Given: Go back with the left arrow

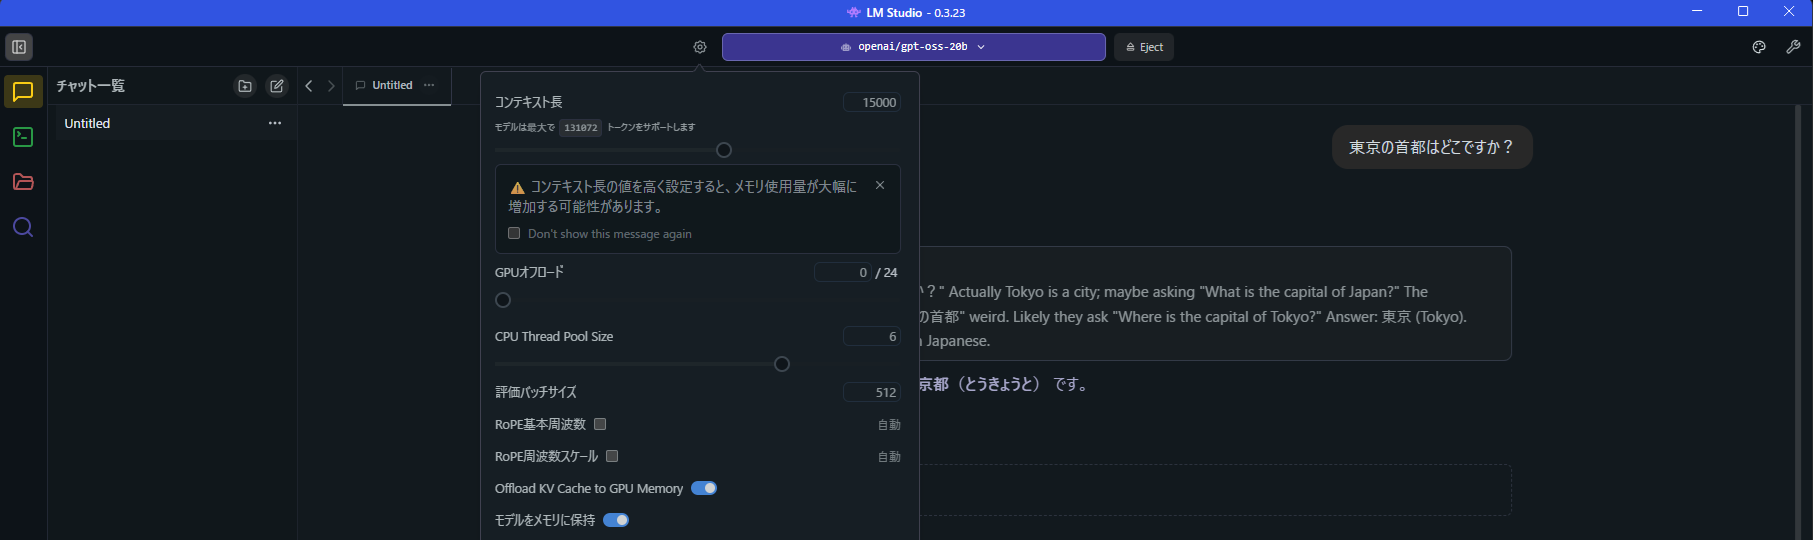Looking at the screenshot, I should (x=309, y=86).
